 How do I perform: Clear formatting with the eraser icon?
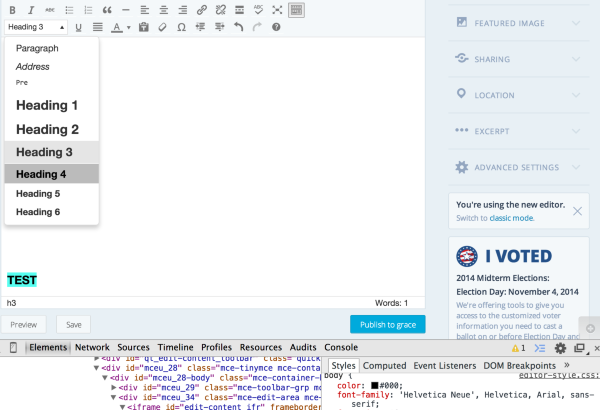click(x=163, y=27)
